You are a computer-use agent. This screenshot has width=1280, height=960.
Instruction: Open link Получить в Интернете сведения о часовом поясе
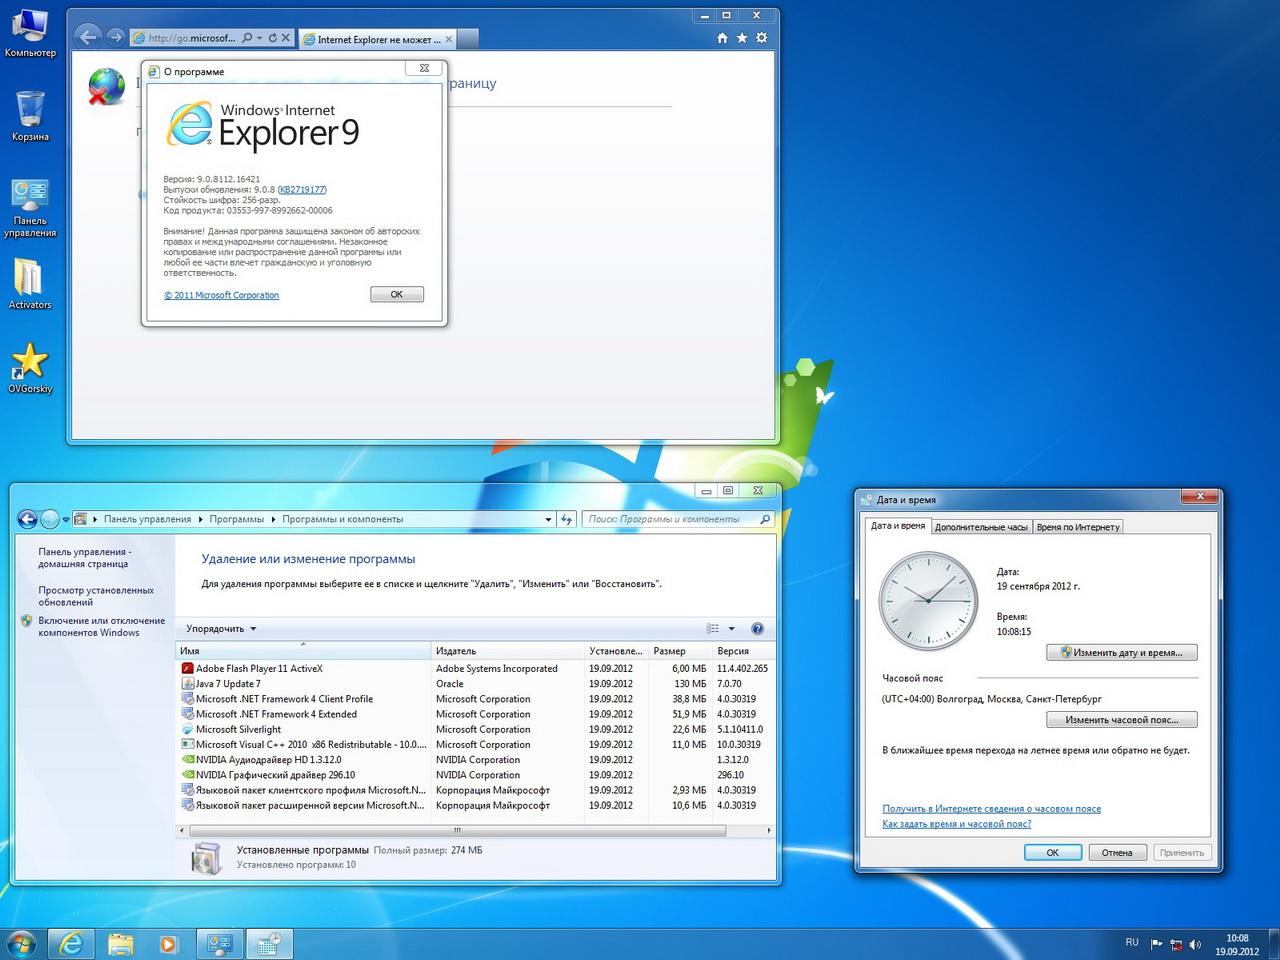(x=991, y=809)
